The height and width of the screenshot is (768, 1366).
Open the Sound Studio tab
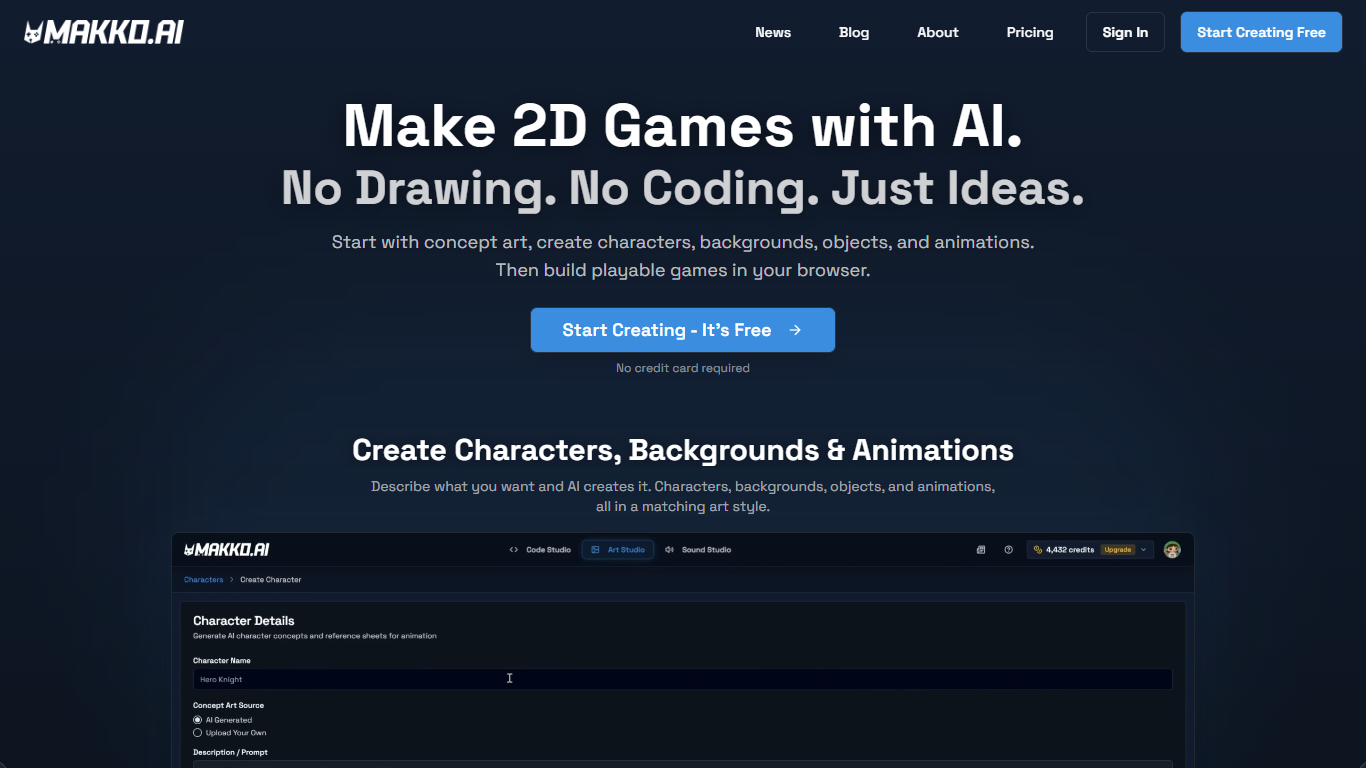698,550
